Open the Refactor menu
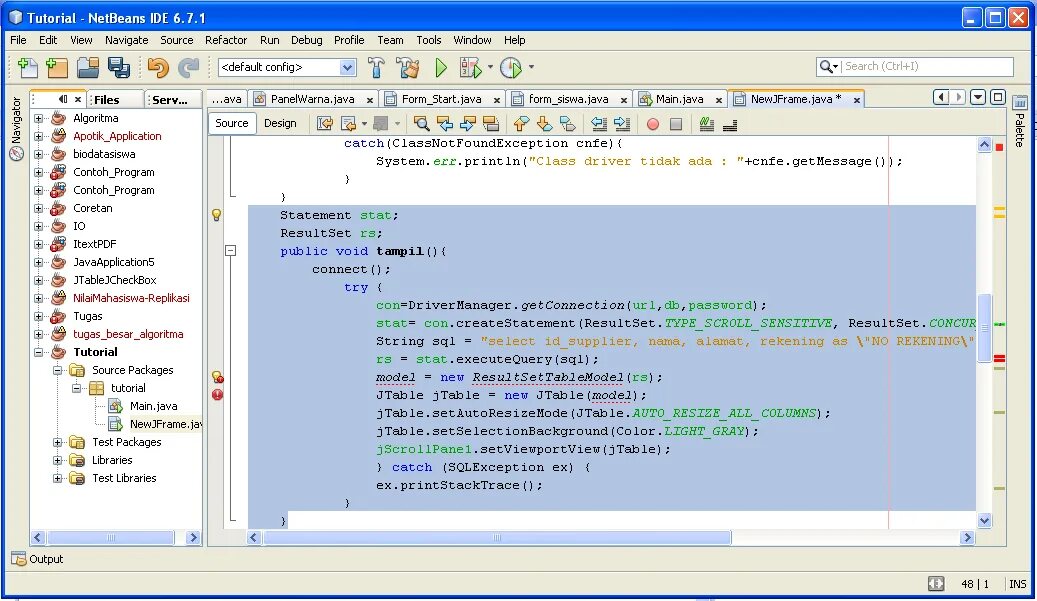This screenshot has height=601, width=1037. point(226,40)
